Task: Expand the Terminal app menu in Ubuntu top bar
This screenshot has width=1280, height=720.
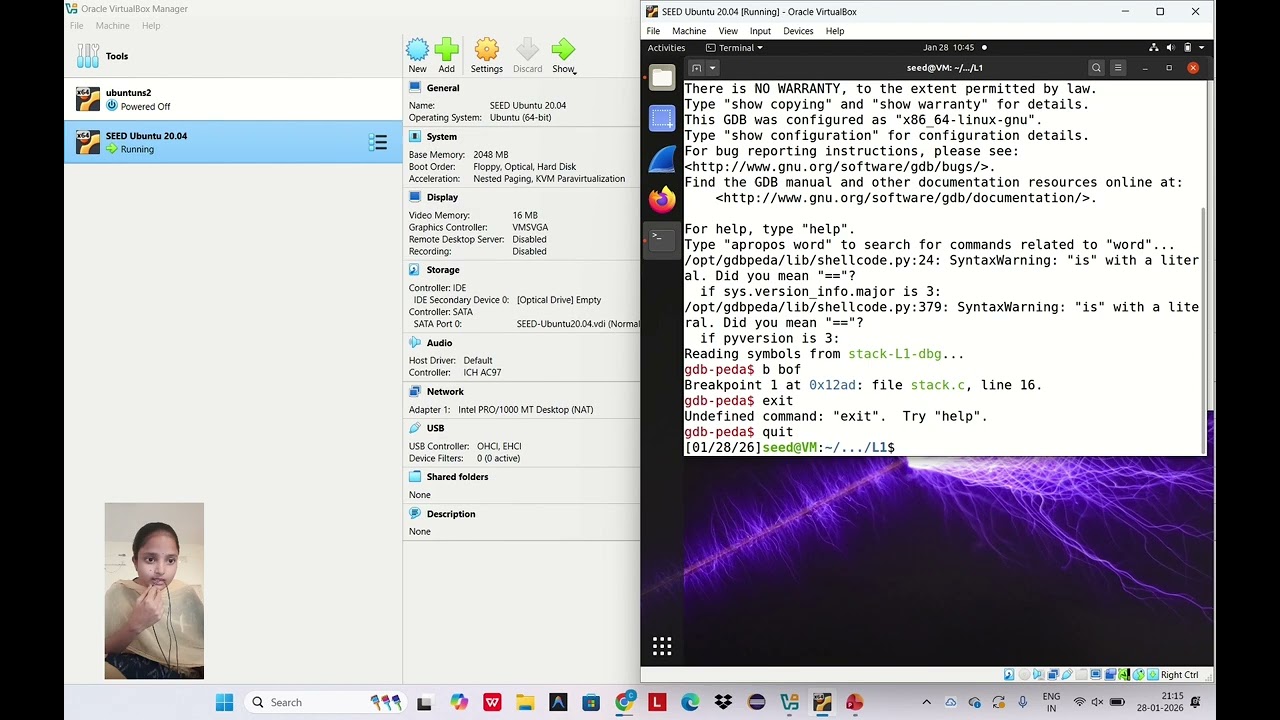Action: point(734,47)
